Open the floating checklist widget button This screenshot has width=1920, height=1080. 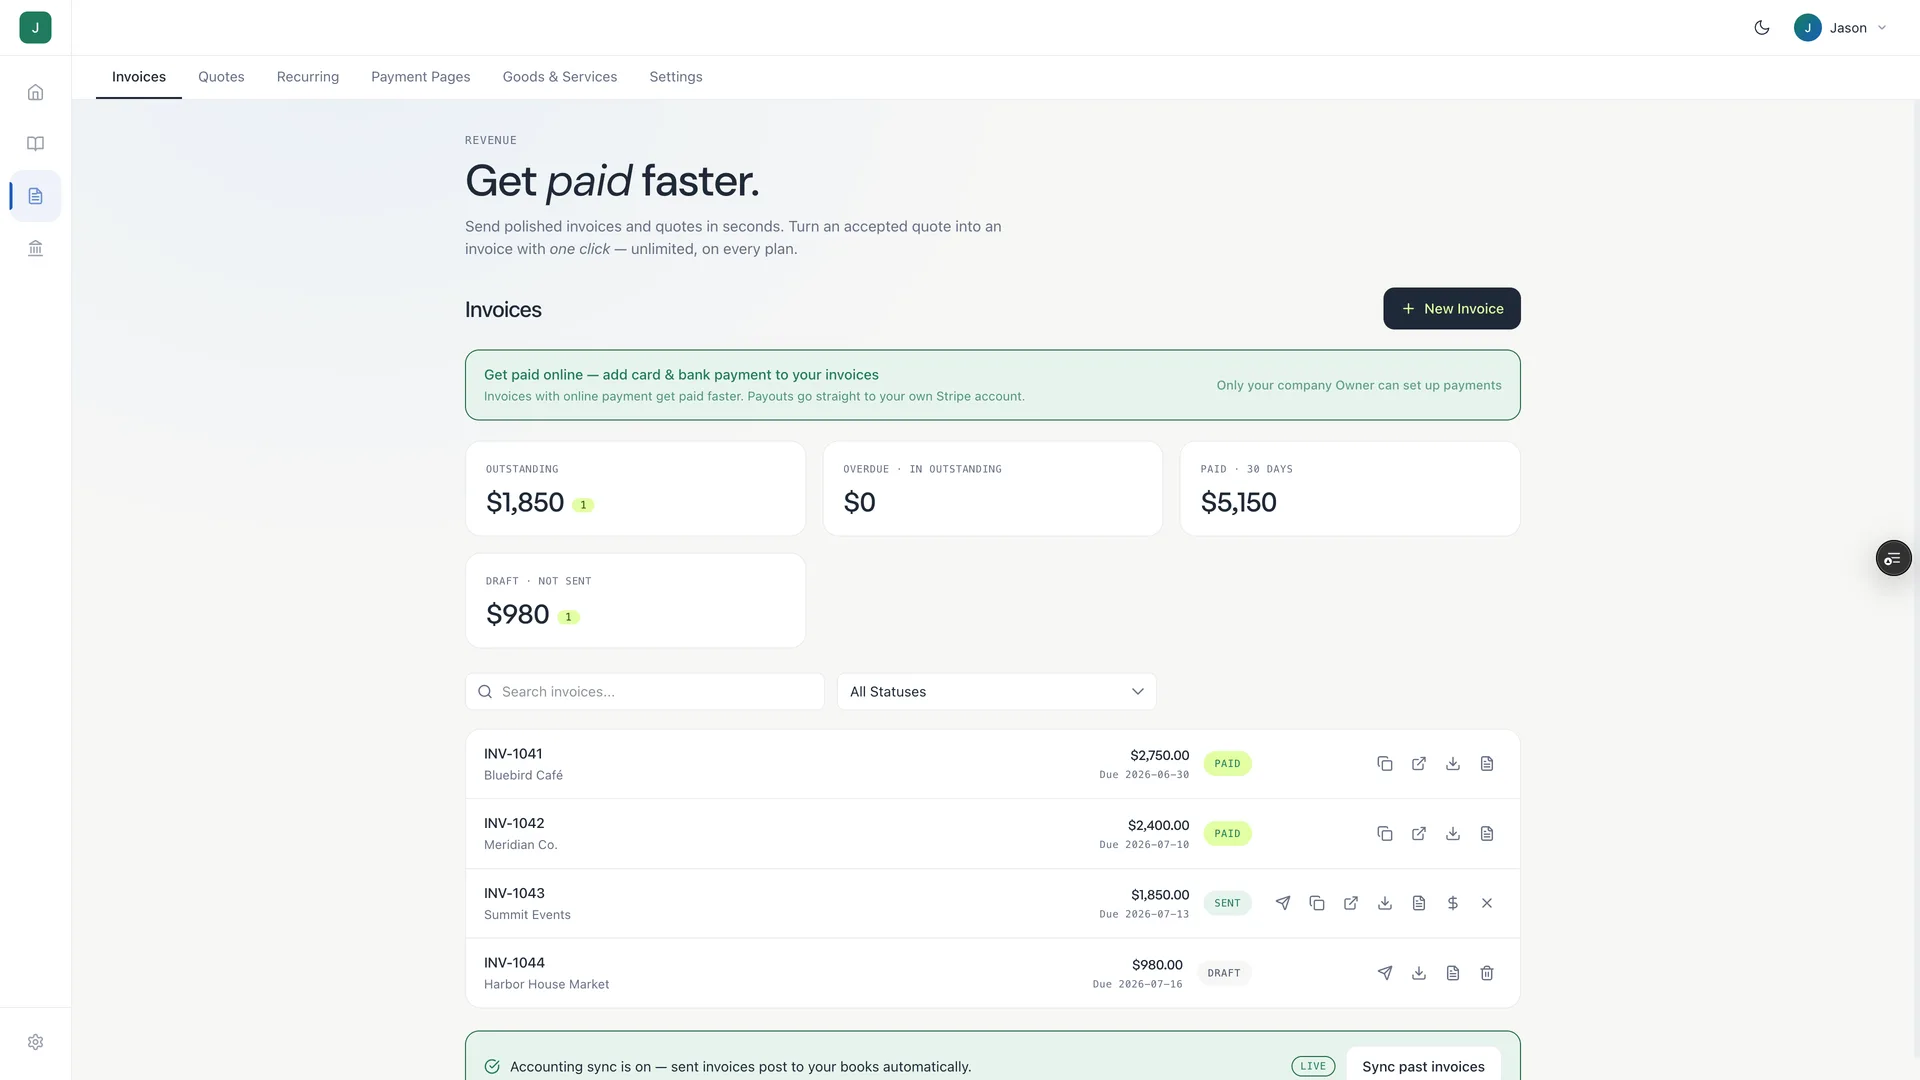(1893, 558)
